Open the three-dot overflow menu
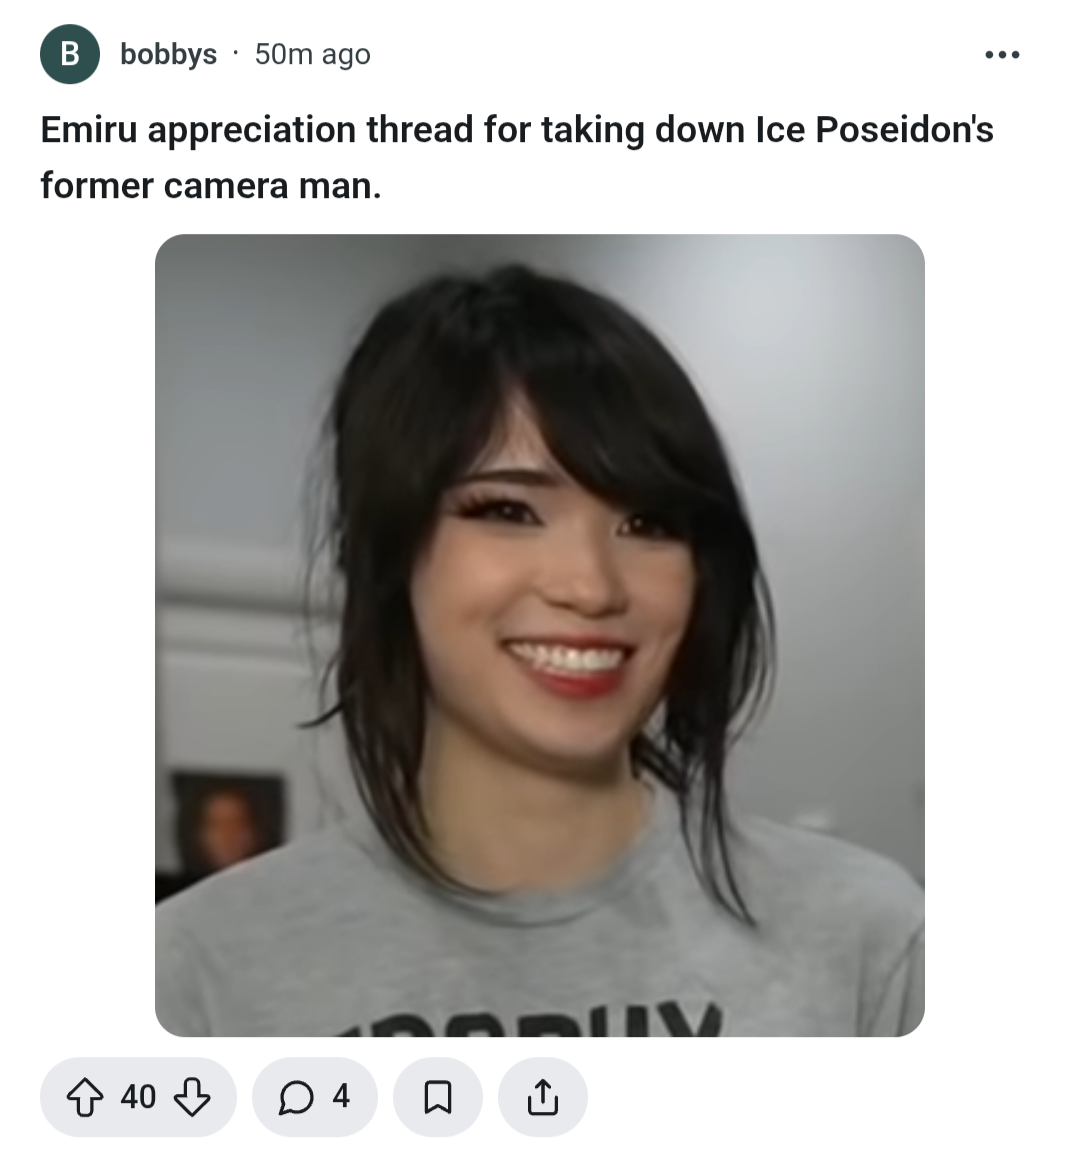The height and width of the screenshot is (1157, 1080). pos(1002,55)
